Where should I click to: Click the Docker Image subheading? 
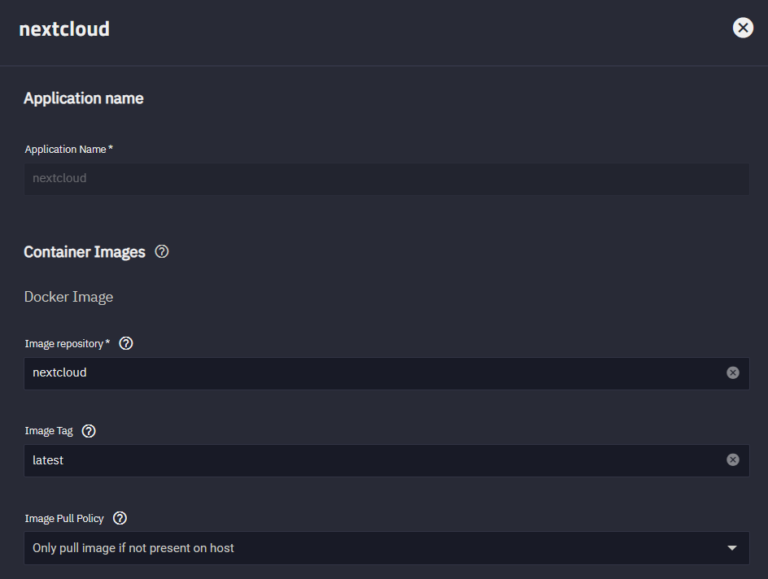click(x=69, y=297)
